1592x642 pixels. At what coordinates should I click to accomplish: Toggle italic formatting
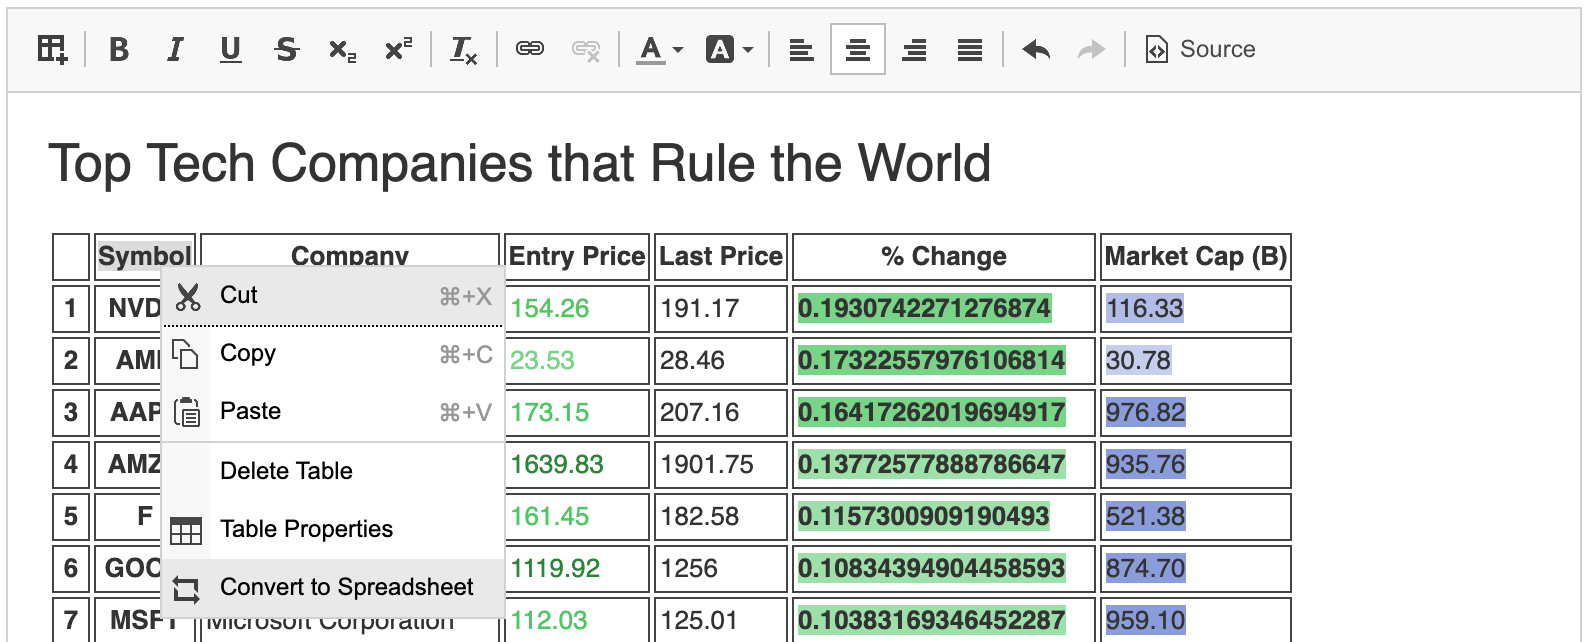pos(175,49)
